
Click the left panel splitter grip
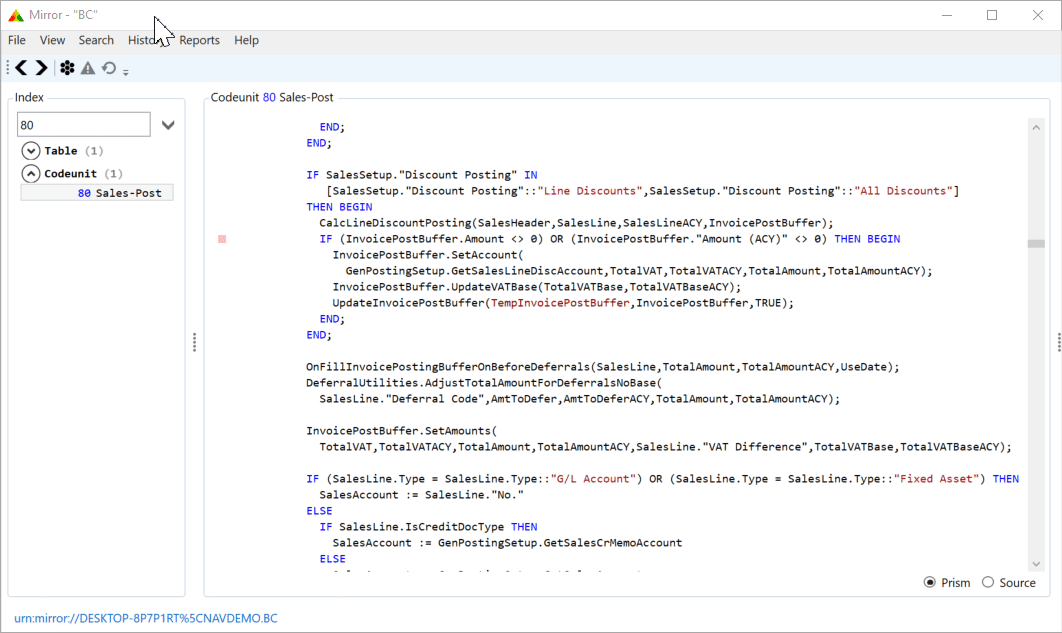click(x=194, y=342)
